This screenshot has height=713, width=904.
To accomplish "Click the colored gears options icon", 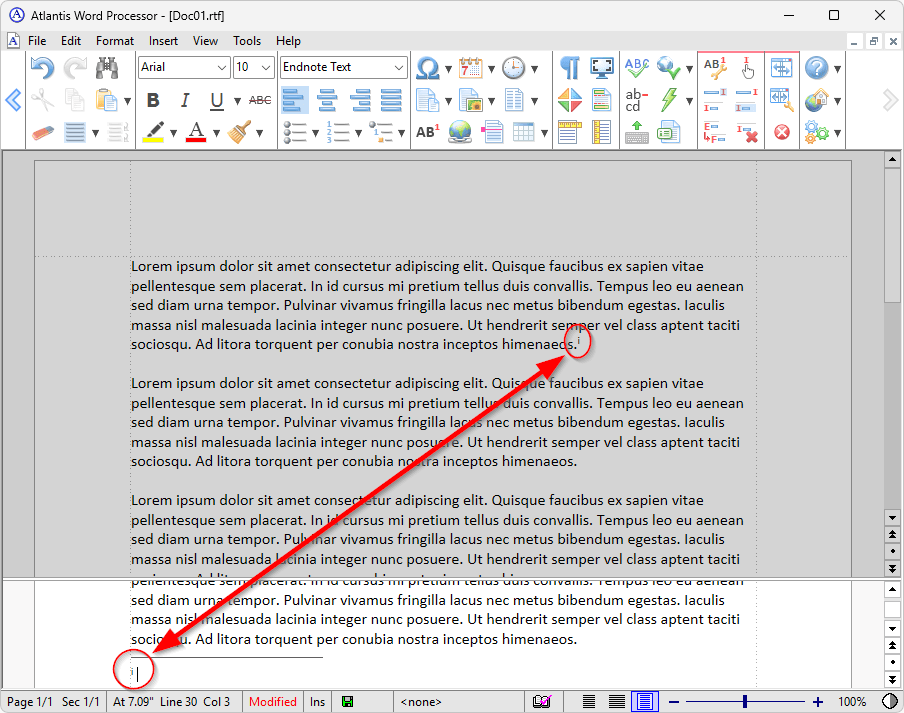I will tap(816, 133).
